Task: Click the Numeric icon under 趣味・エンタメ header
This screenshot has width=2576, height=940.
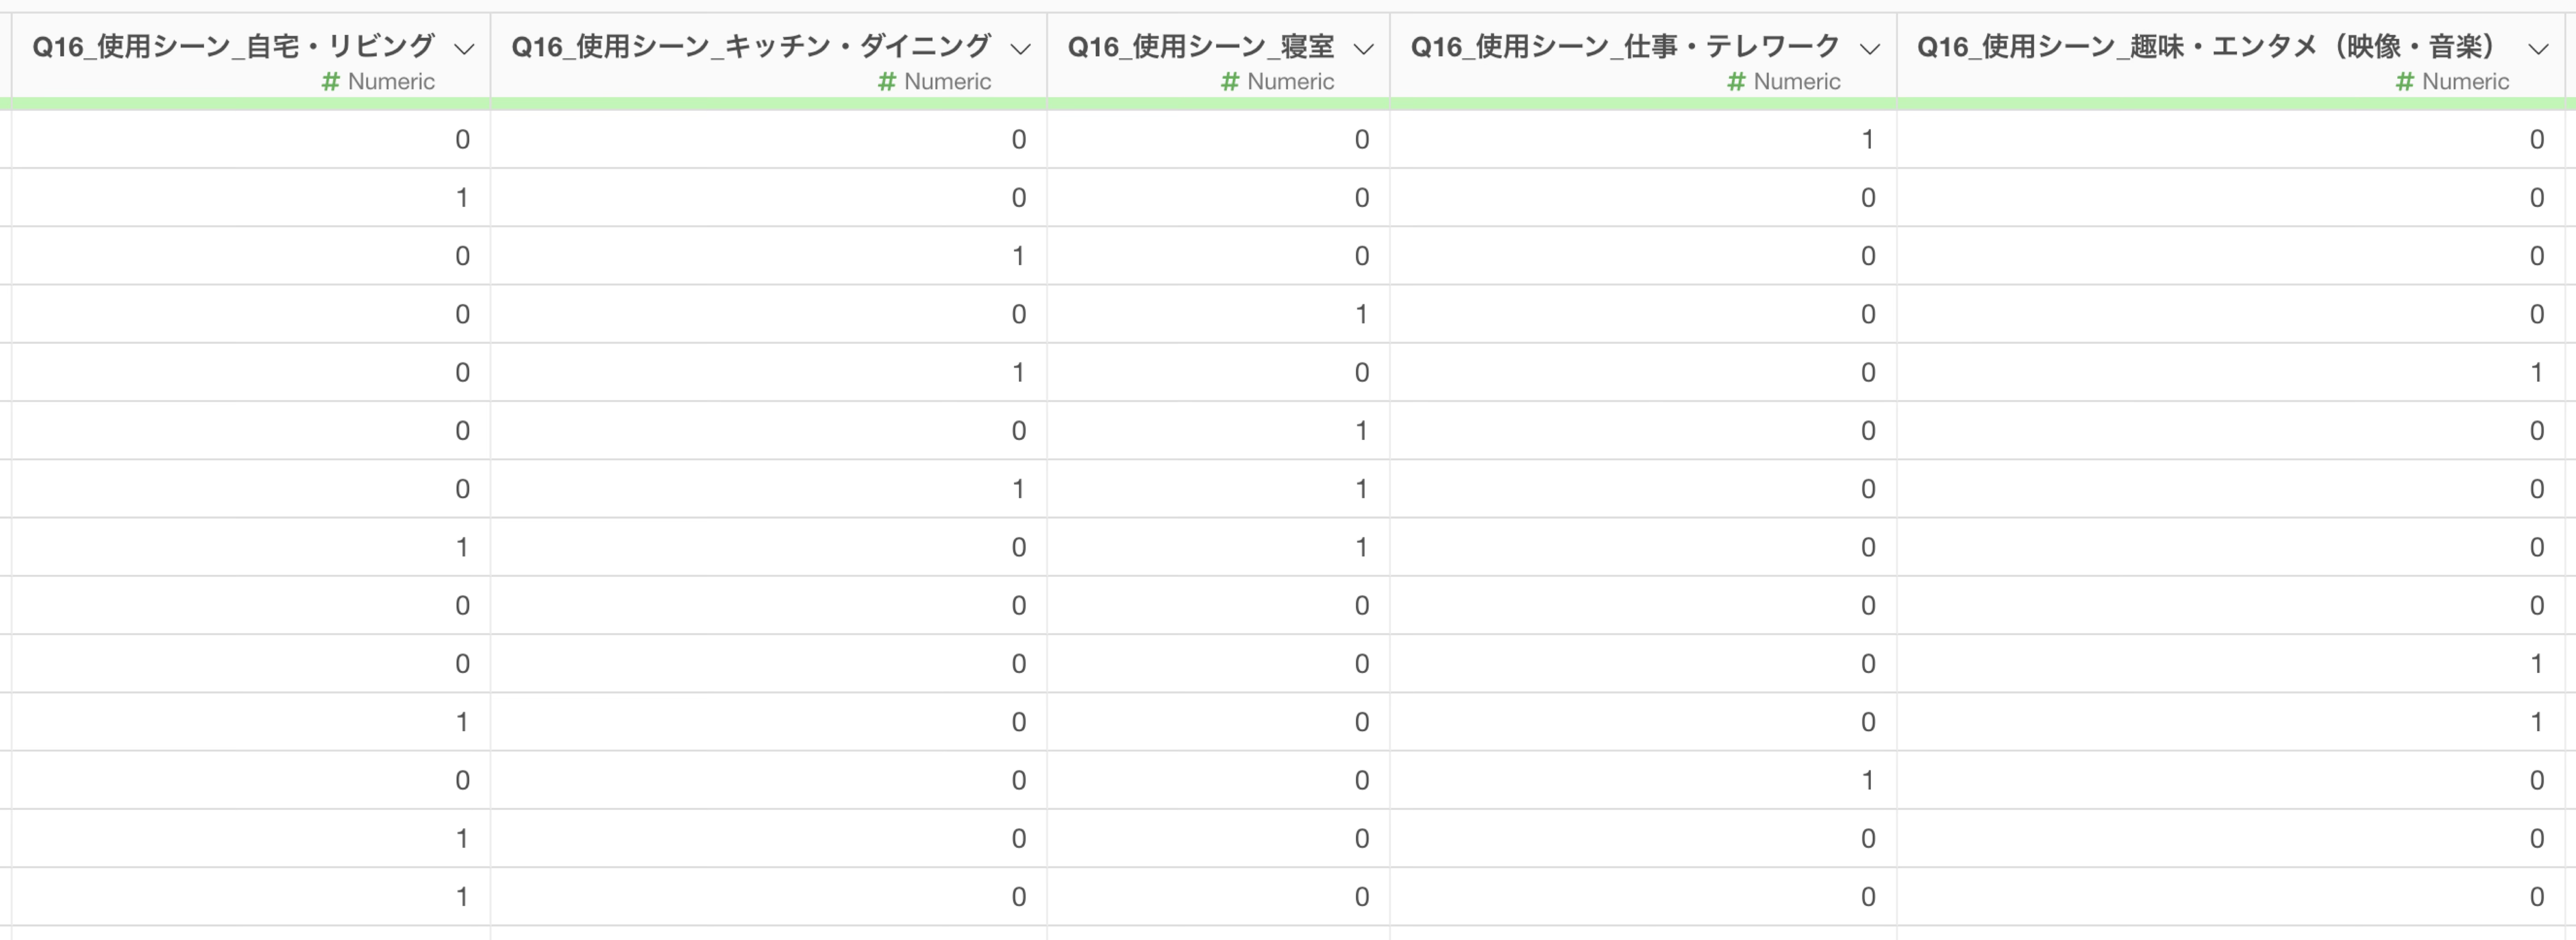Action: [2405, 82]
